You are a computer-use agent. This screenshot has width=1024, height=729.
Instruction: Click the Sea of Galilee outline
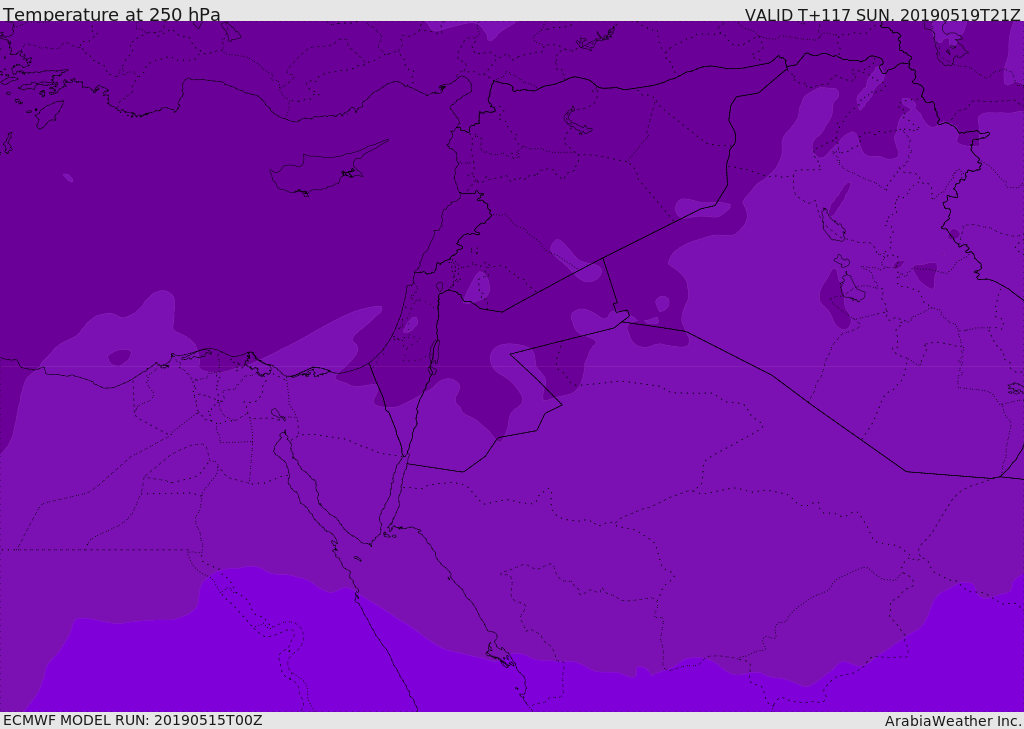439,287
